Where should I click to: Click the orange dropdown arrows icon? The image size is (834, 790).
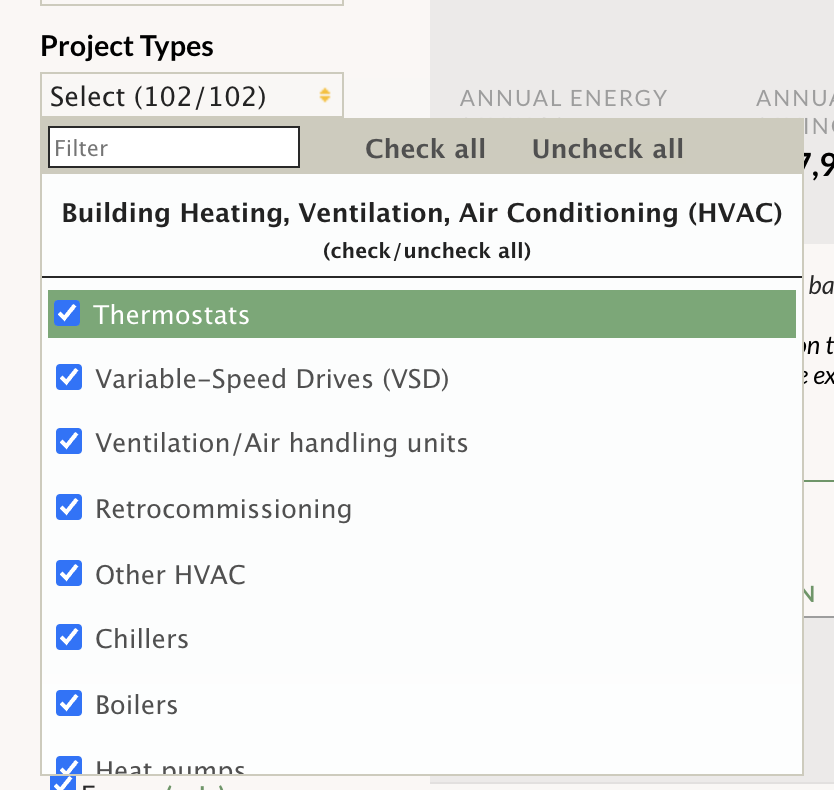click(325, 95)
